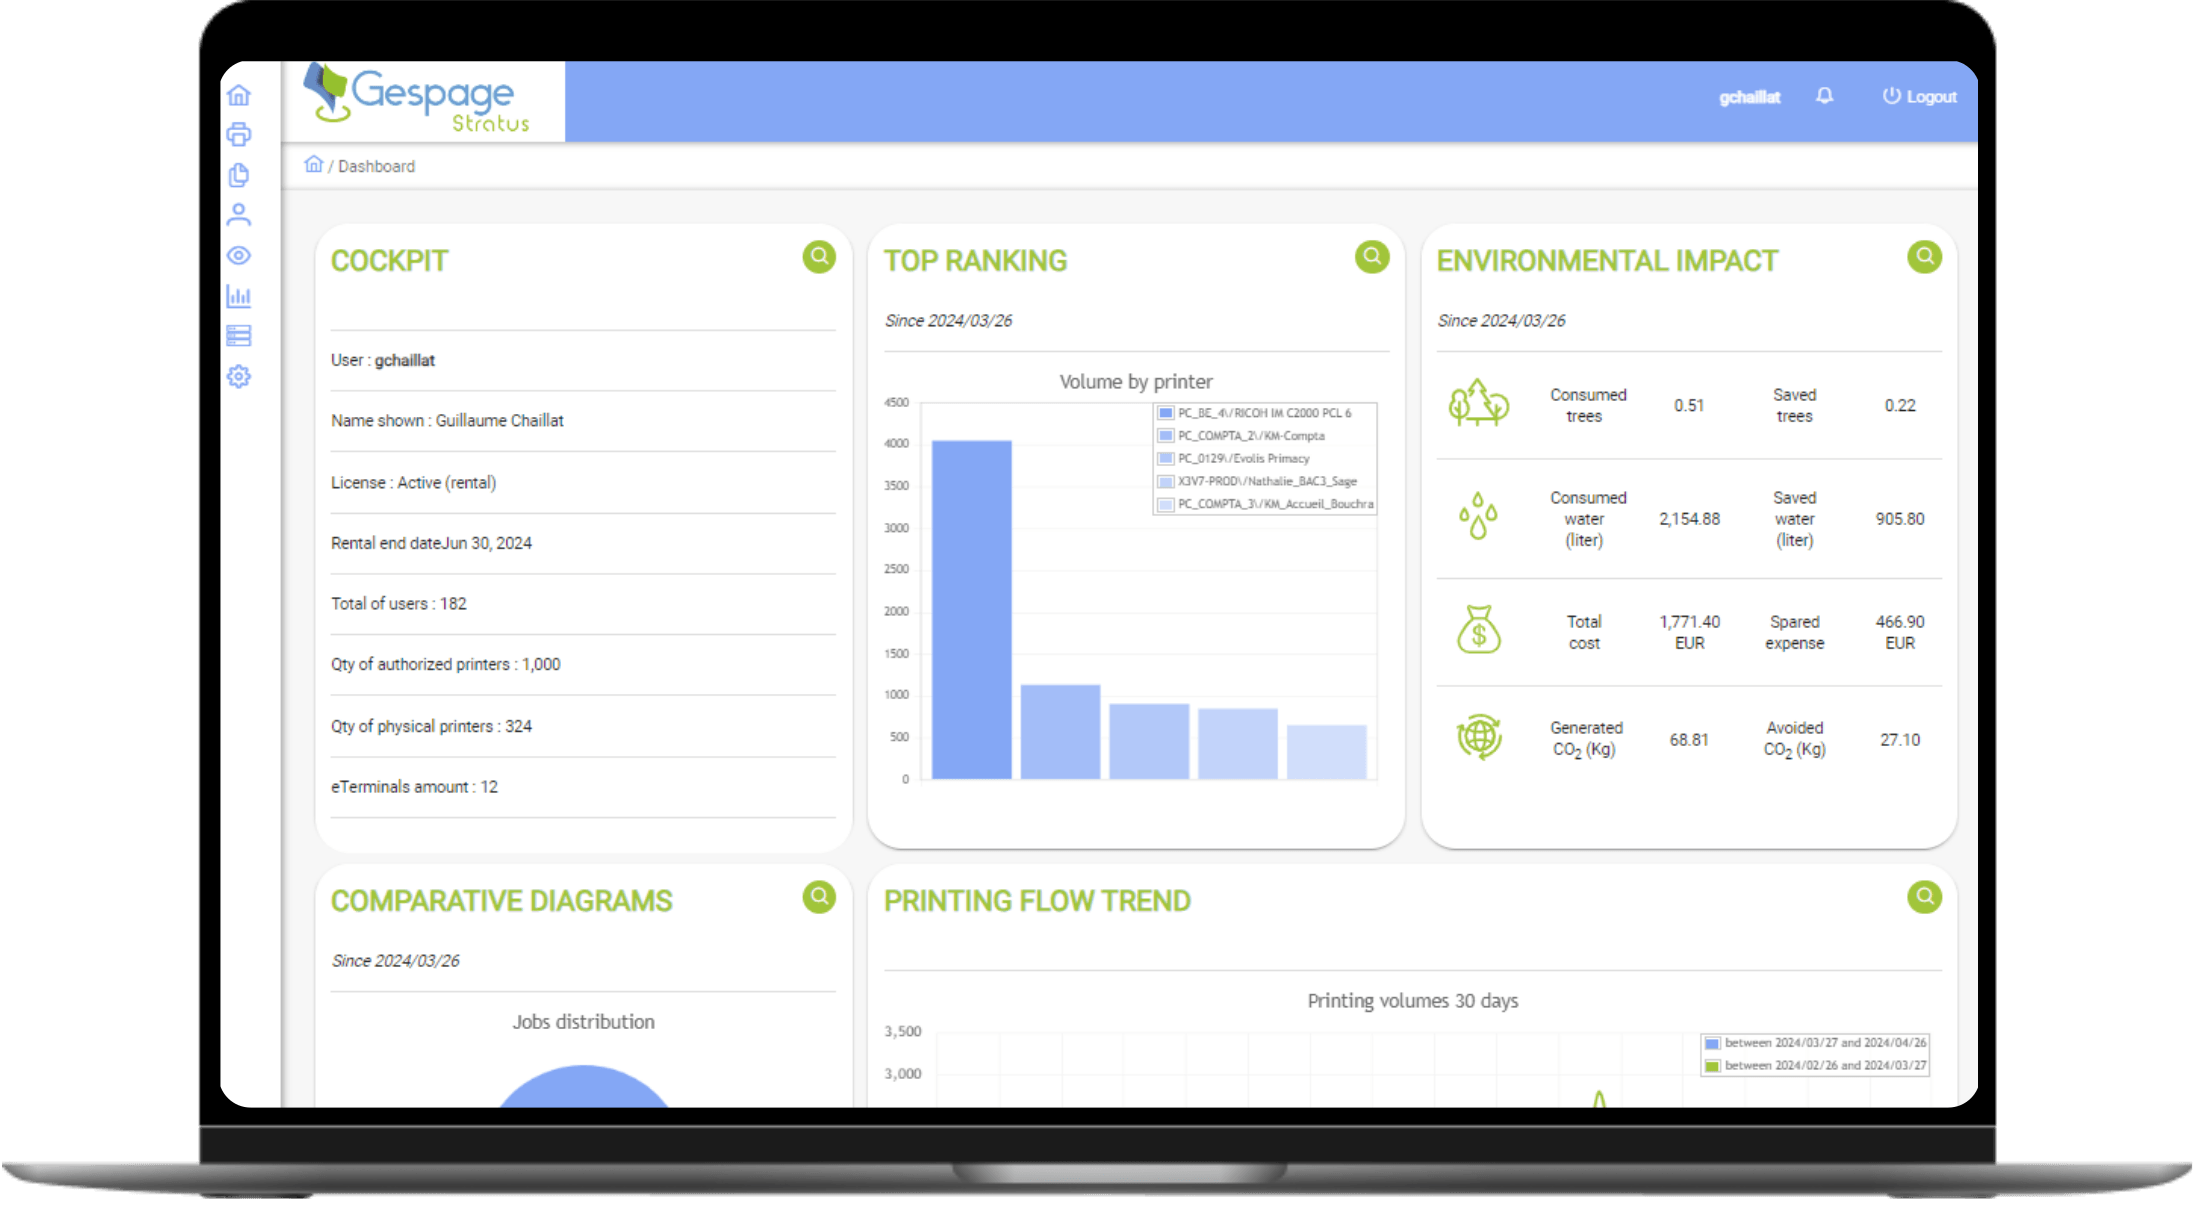
Task: Click the Dashboard breadcrumb text
Action: [376, 167]
